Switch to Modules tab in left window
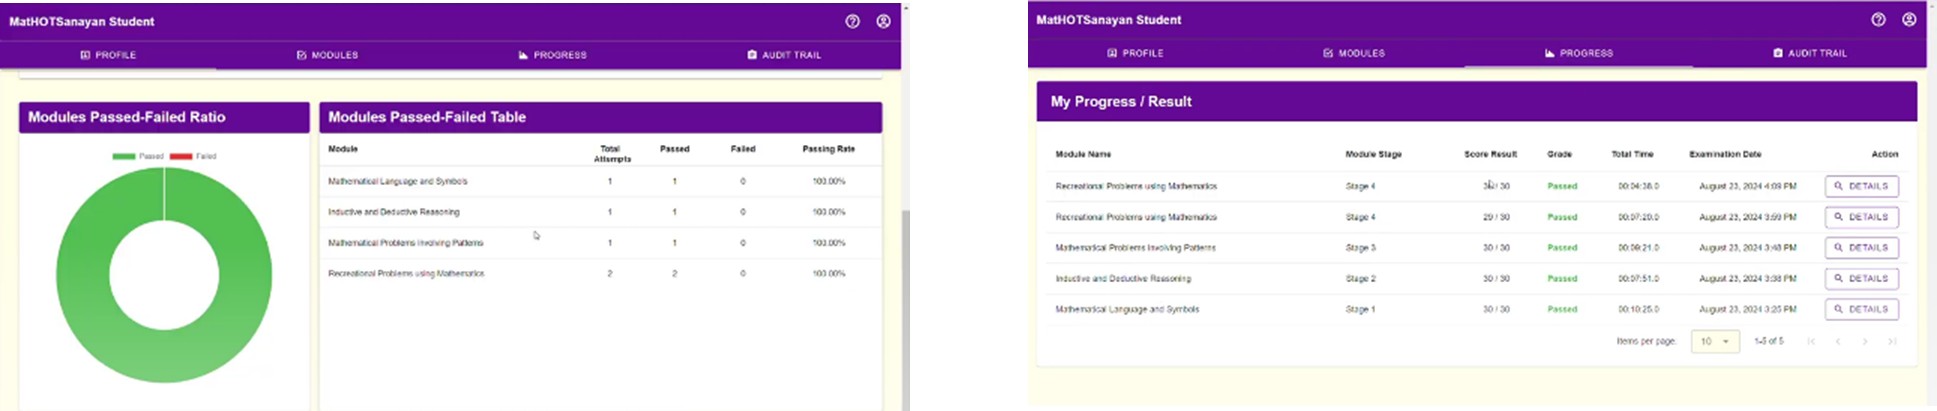Image resolution: width=1937 pixels, height=411 pixels. click(x=327, y=55)
